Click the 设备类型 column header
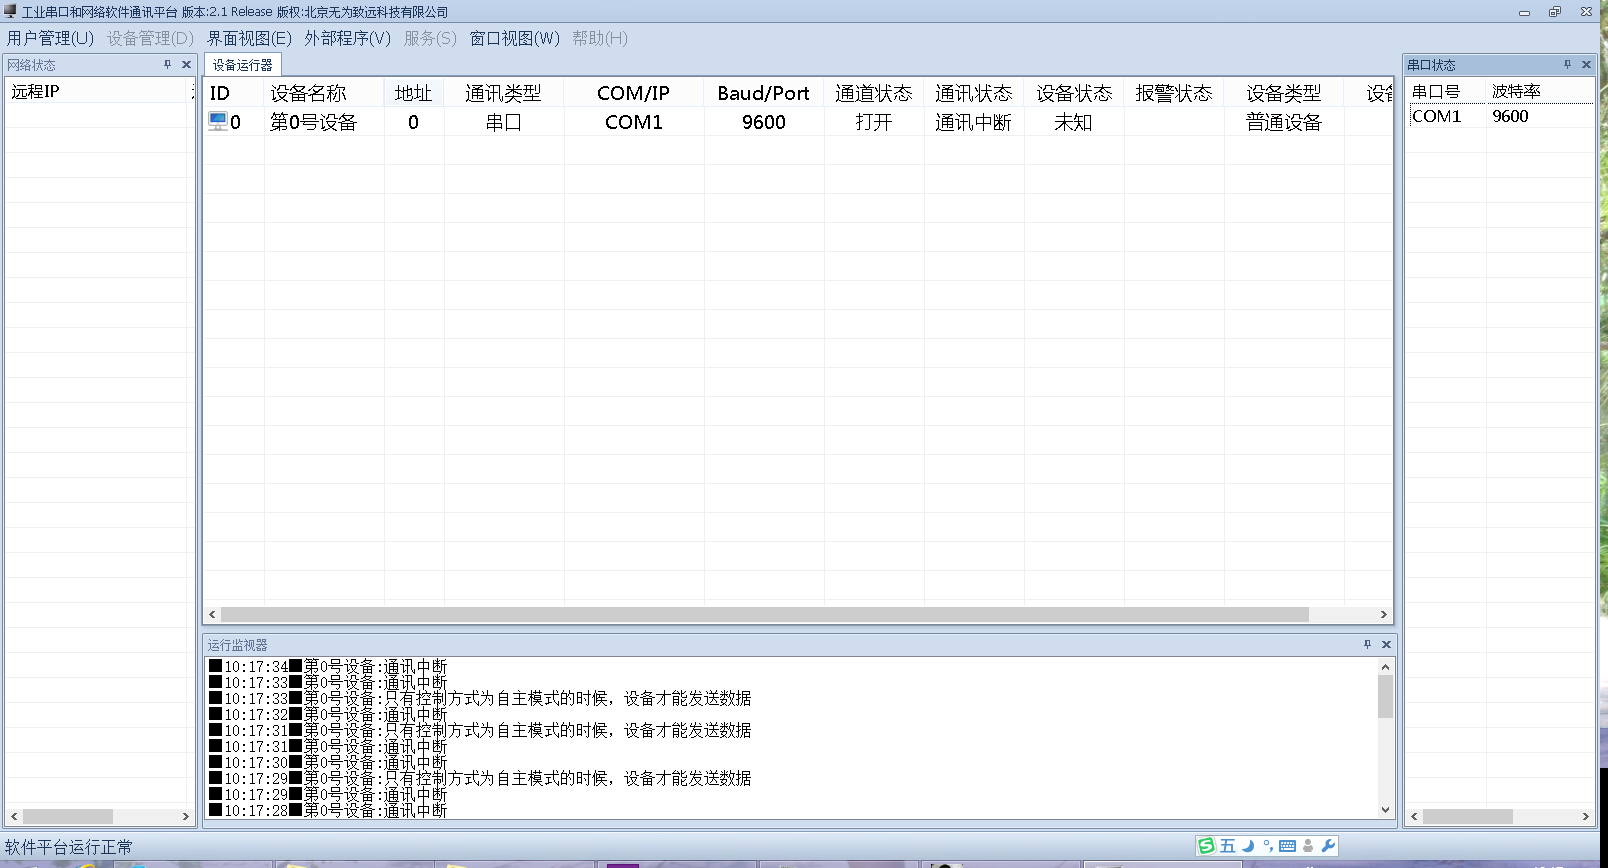Screen dimensions: 1608x868 [x=1284, y=93]
